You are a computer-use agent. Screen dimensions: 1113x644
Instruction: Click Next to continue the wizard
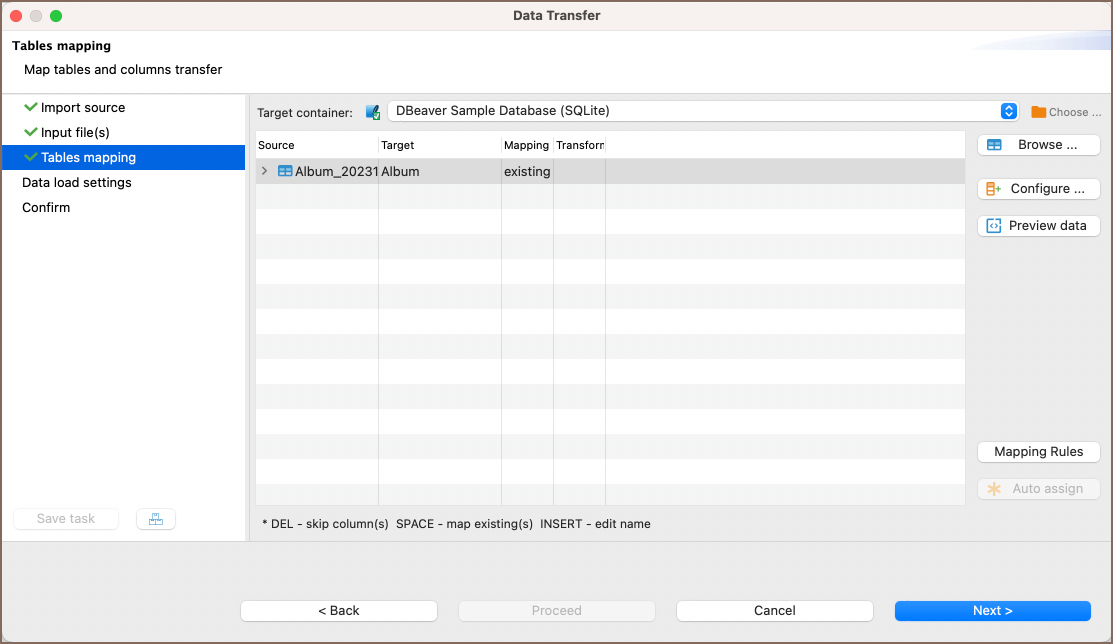click(x=992, y=611)
